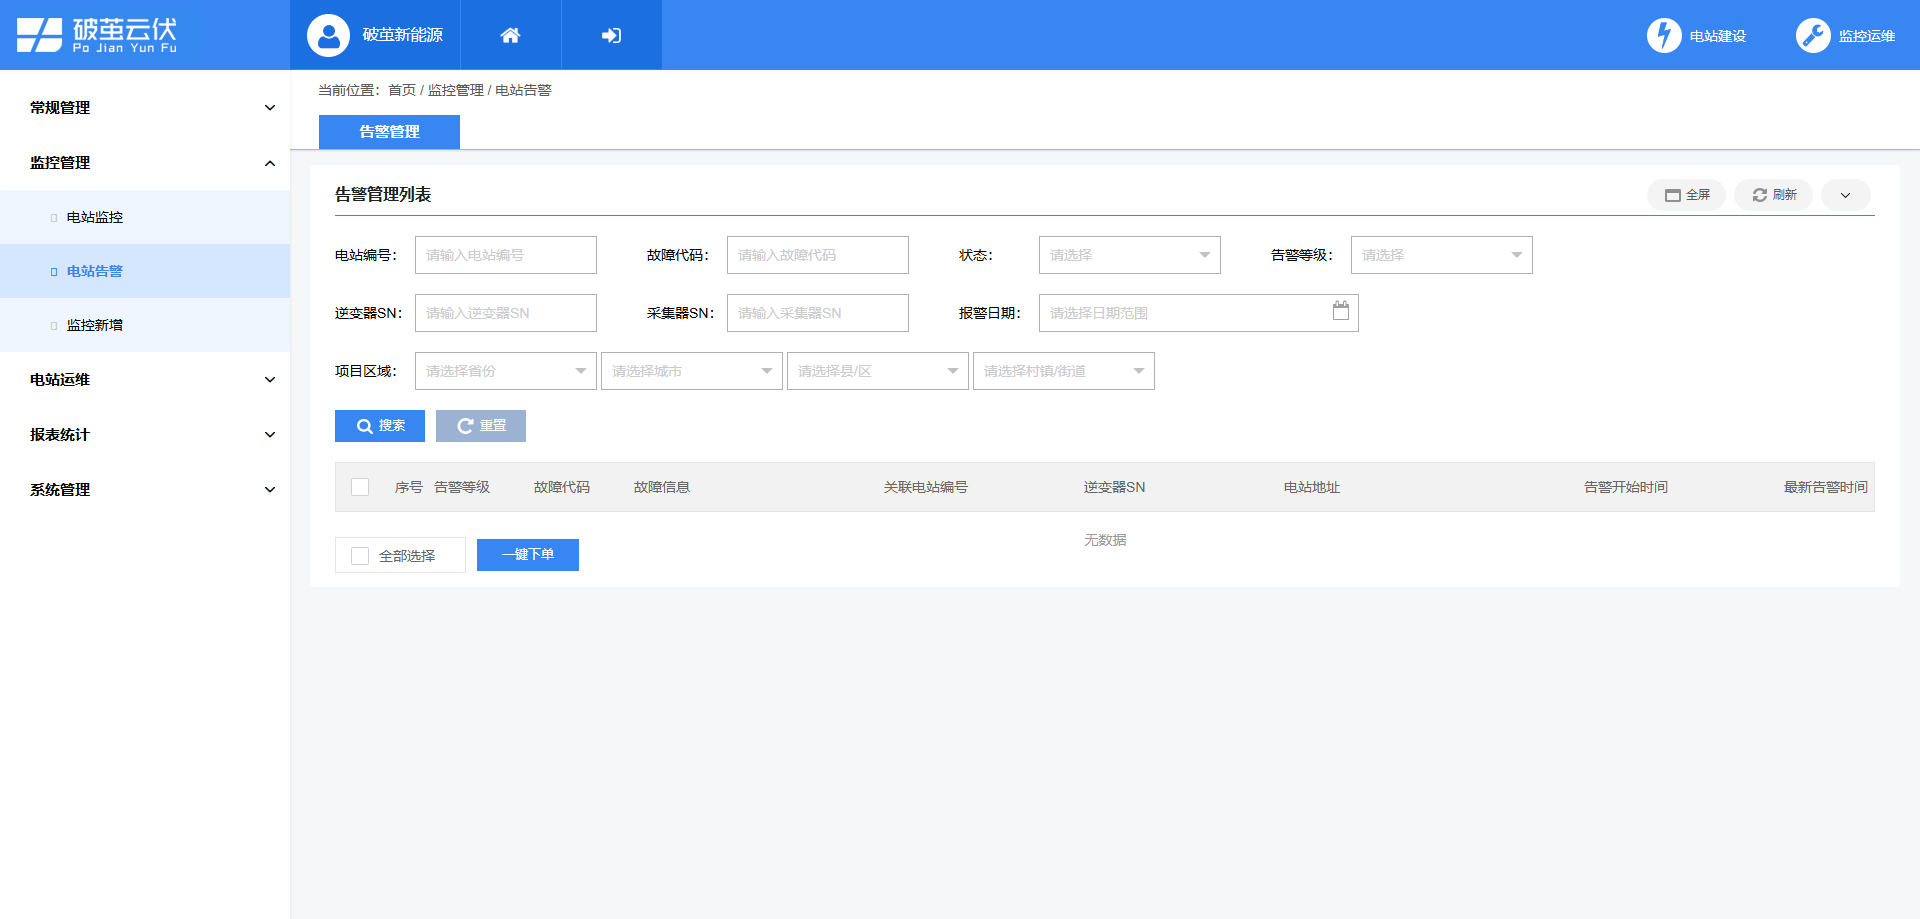Tick the checkbox beside 全部选择 label
1920x919 pixels.
coord(360,555)
